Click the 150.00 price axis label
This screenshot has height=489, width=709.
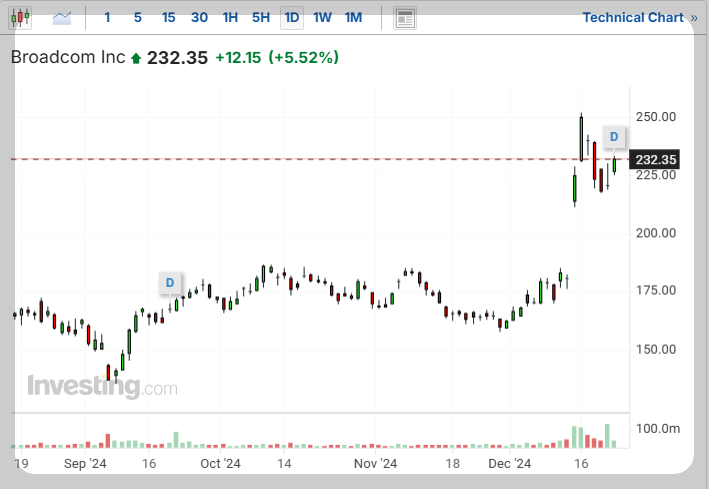tap(656, 349)
